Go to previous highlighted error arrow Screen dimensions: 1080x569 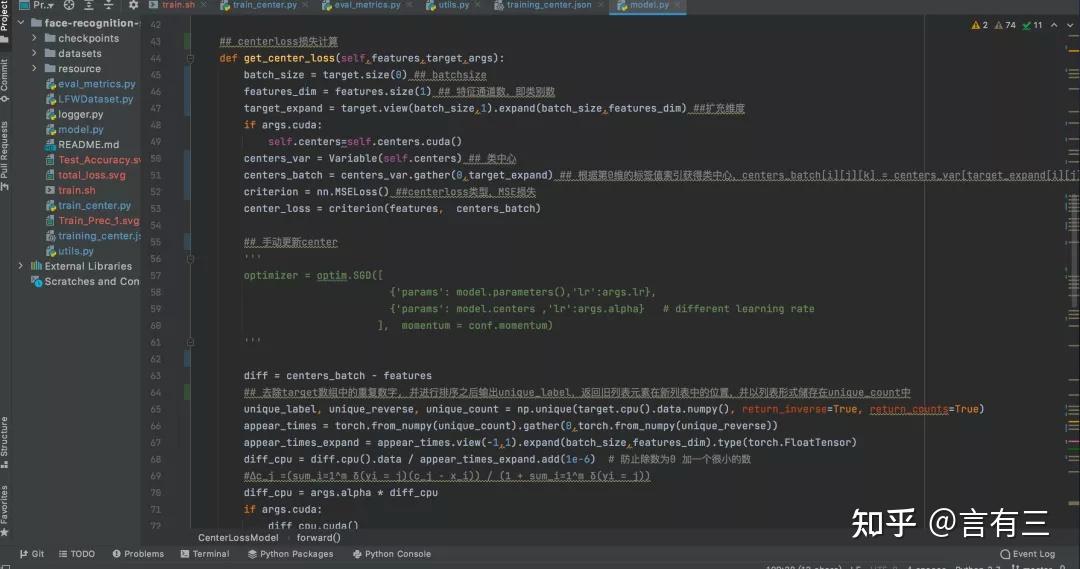pos(1054,25)
